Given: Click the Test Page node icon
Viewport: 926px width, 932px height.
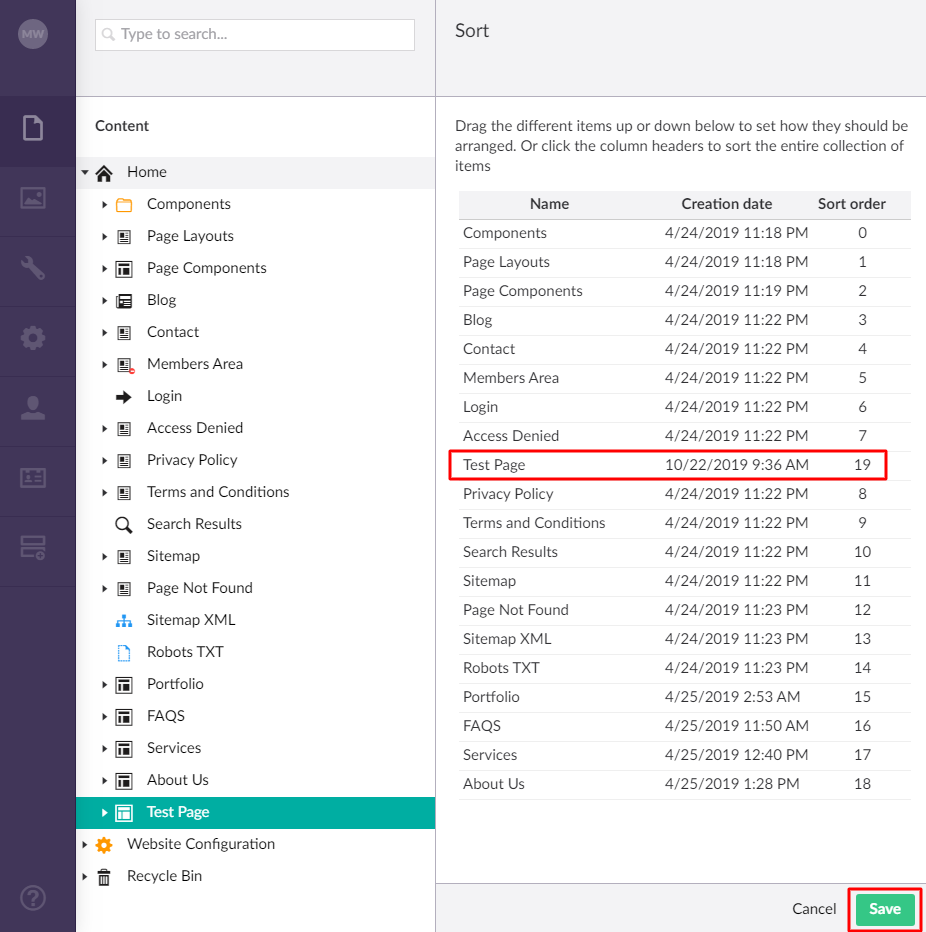Looking at the screenshot, I should tap(124, 813).
